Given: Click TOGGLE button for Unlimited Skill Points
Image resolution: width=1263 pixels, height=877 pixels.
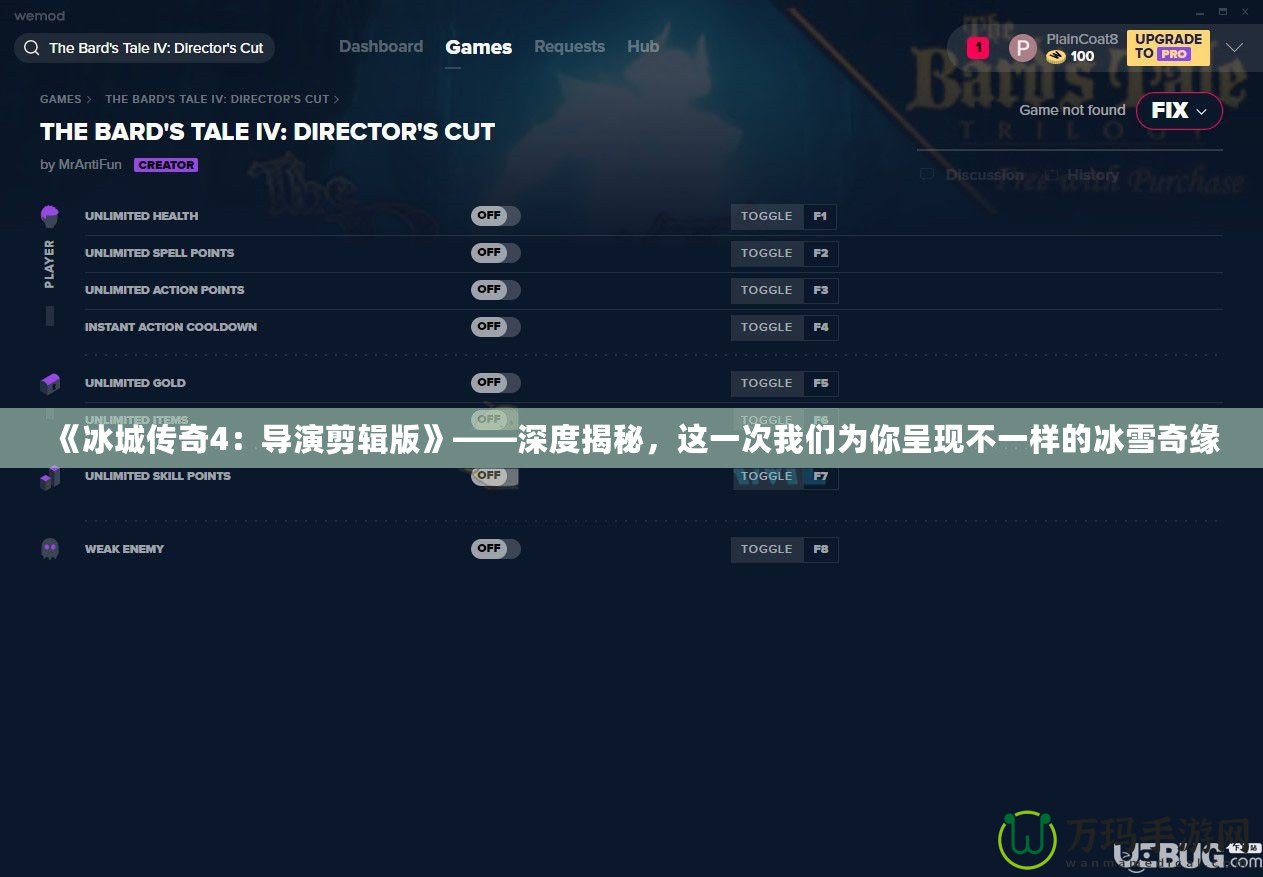Looking at the screenshot, I should tap(767, 476).
